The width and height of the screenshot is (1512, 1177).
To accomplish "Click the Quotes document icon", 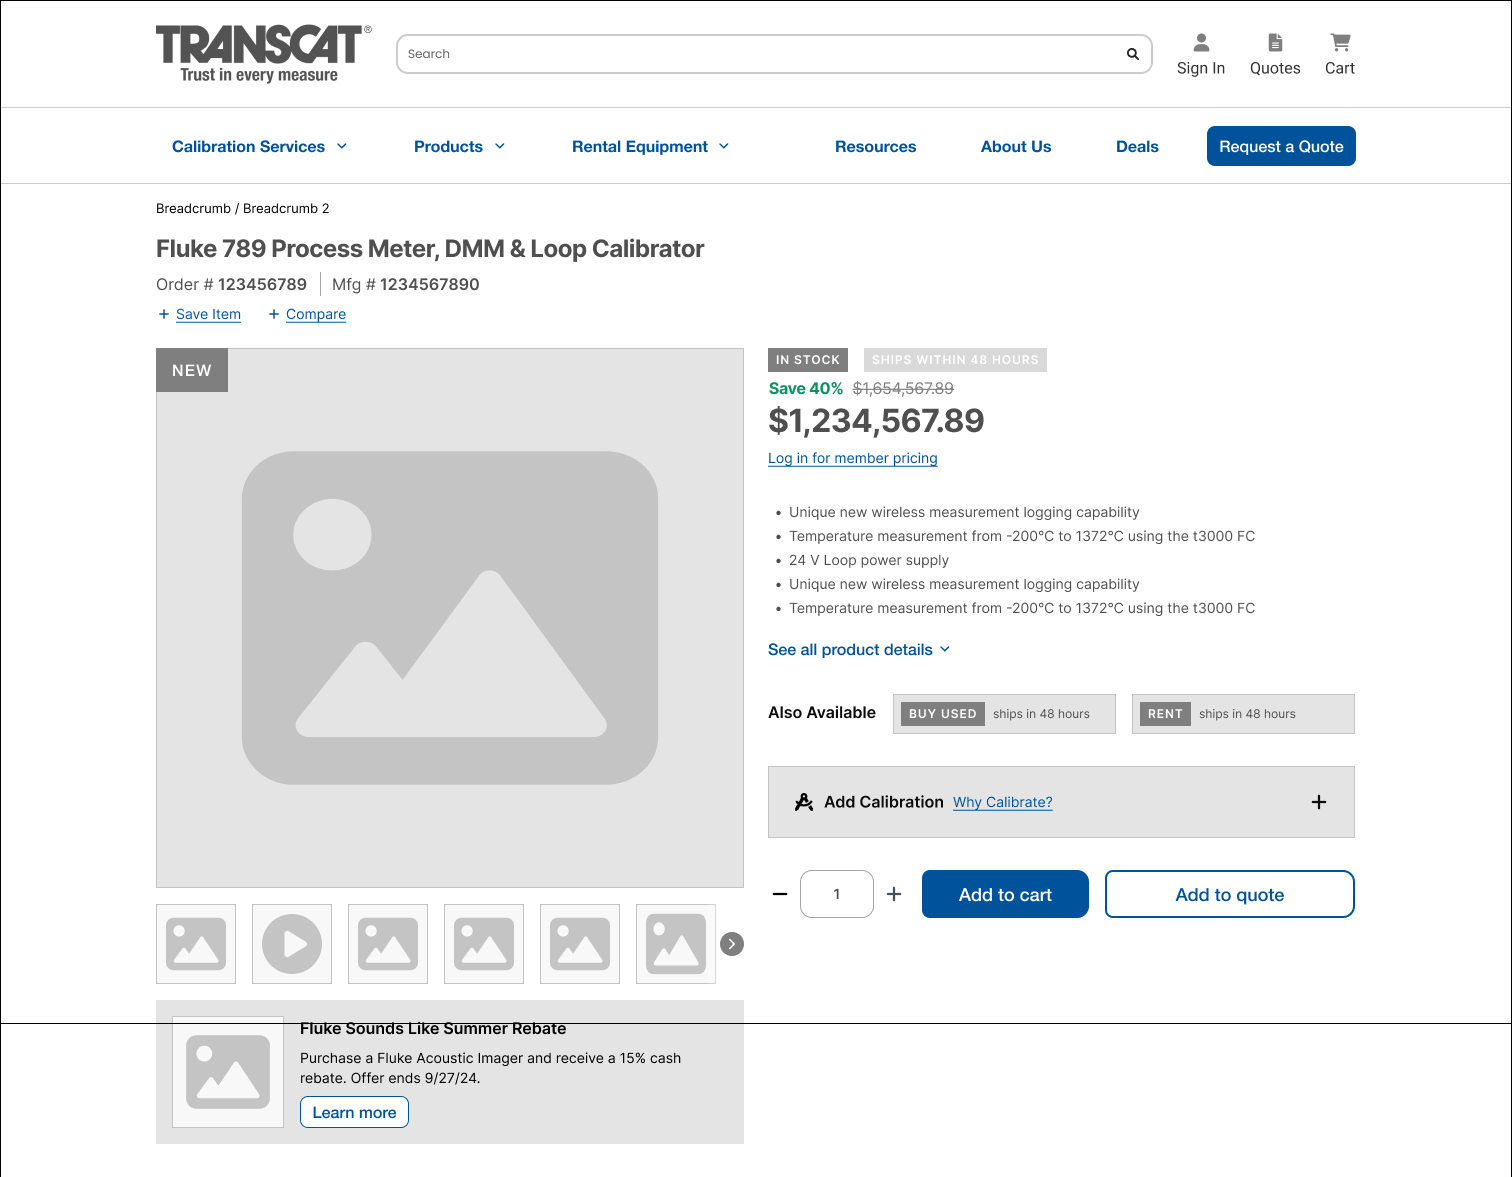I will tap(1274, 42).
